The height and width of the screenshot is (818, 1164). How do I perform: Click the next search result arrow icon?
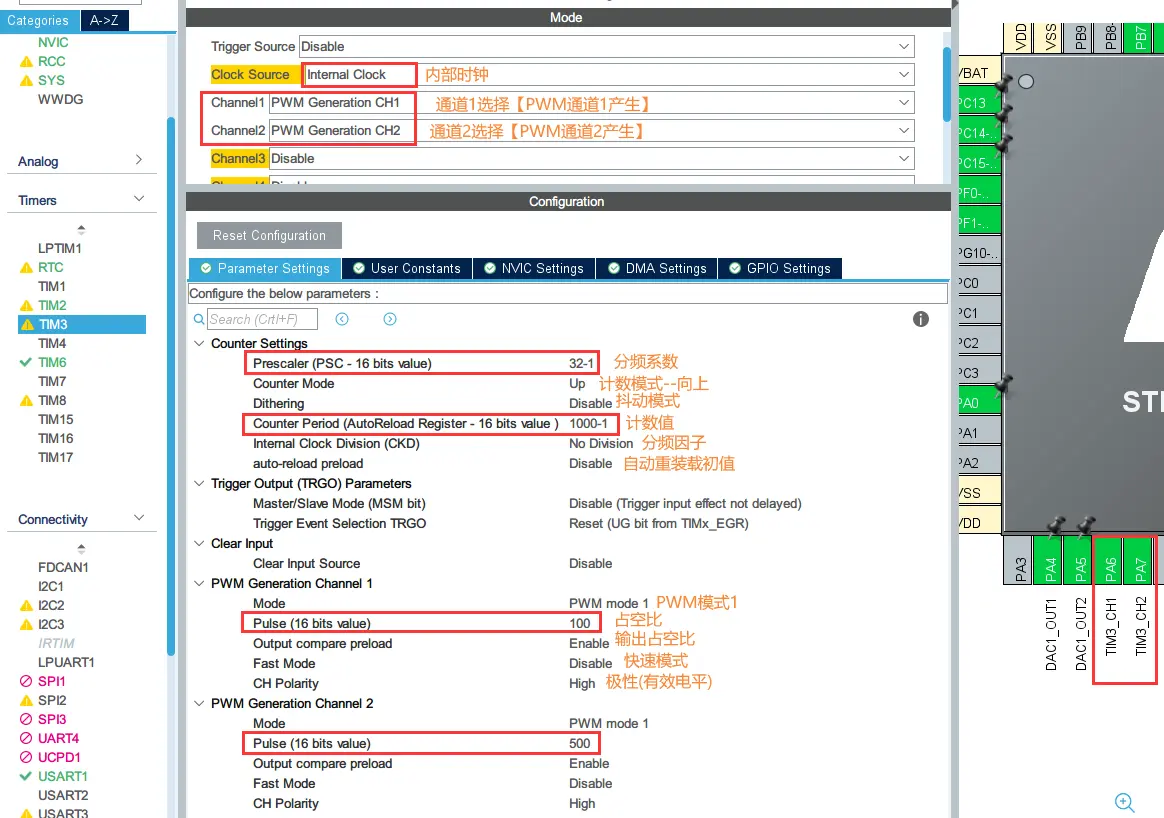pos(390,319)
